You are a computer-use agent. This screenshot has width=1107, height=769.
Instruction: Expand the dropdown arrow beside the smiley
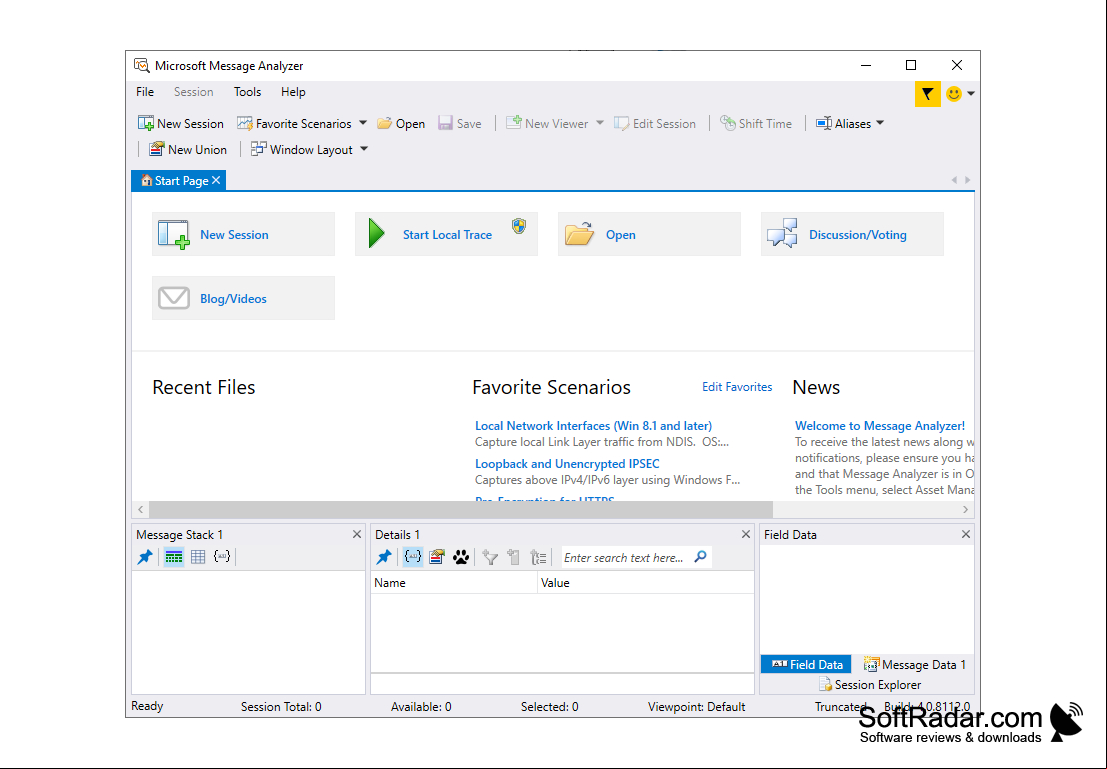971,93
